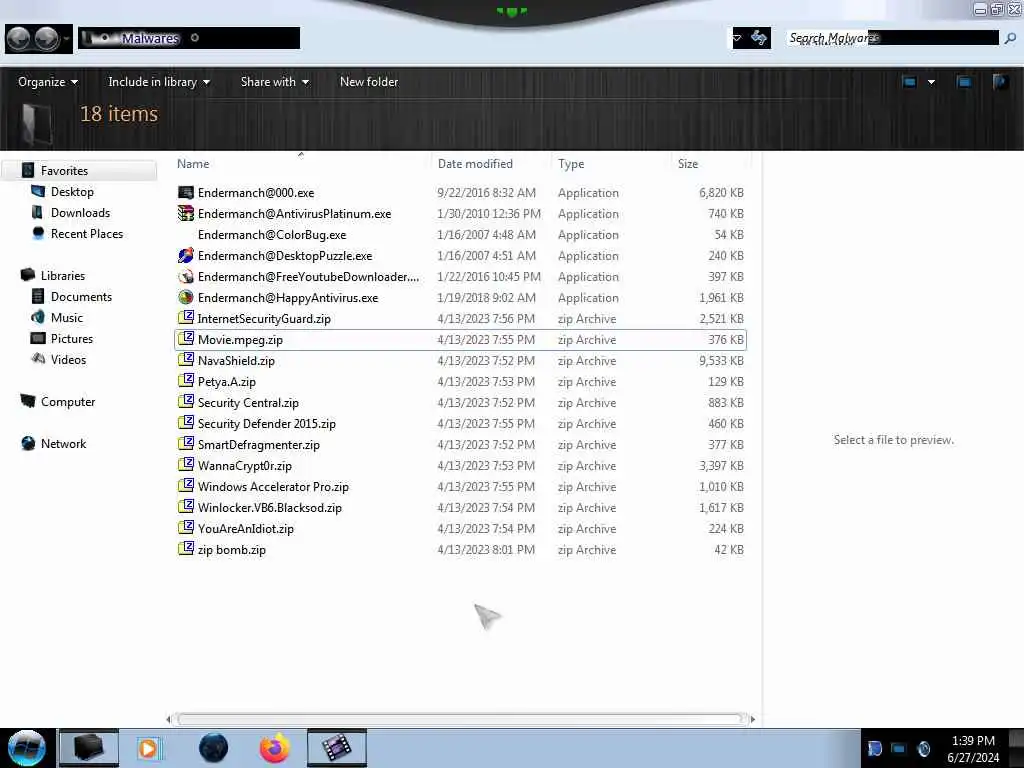Open the movie editor taskbar button
Screen dimensions: 1024x768
(336, 748)
